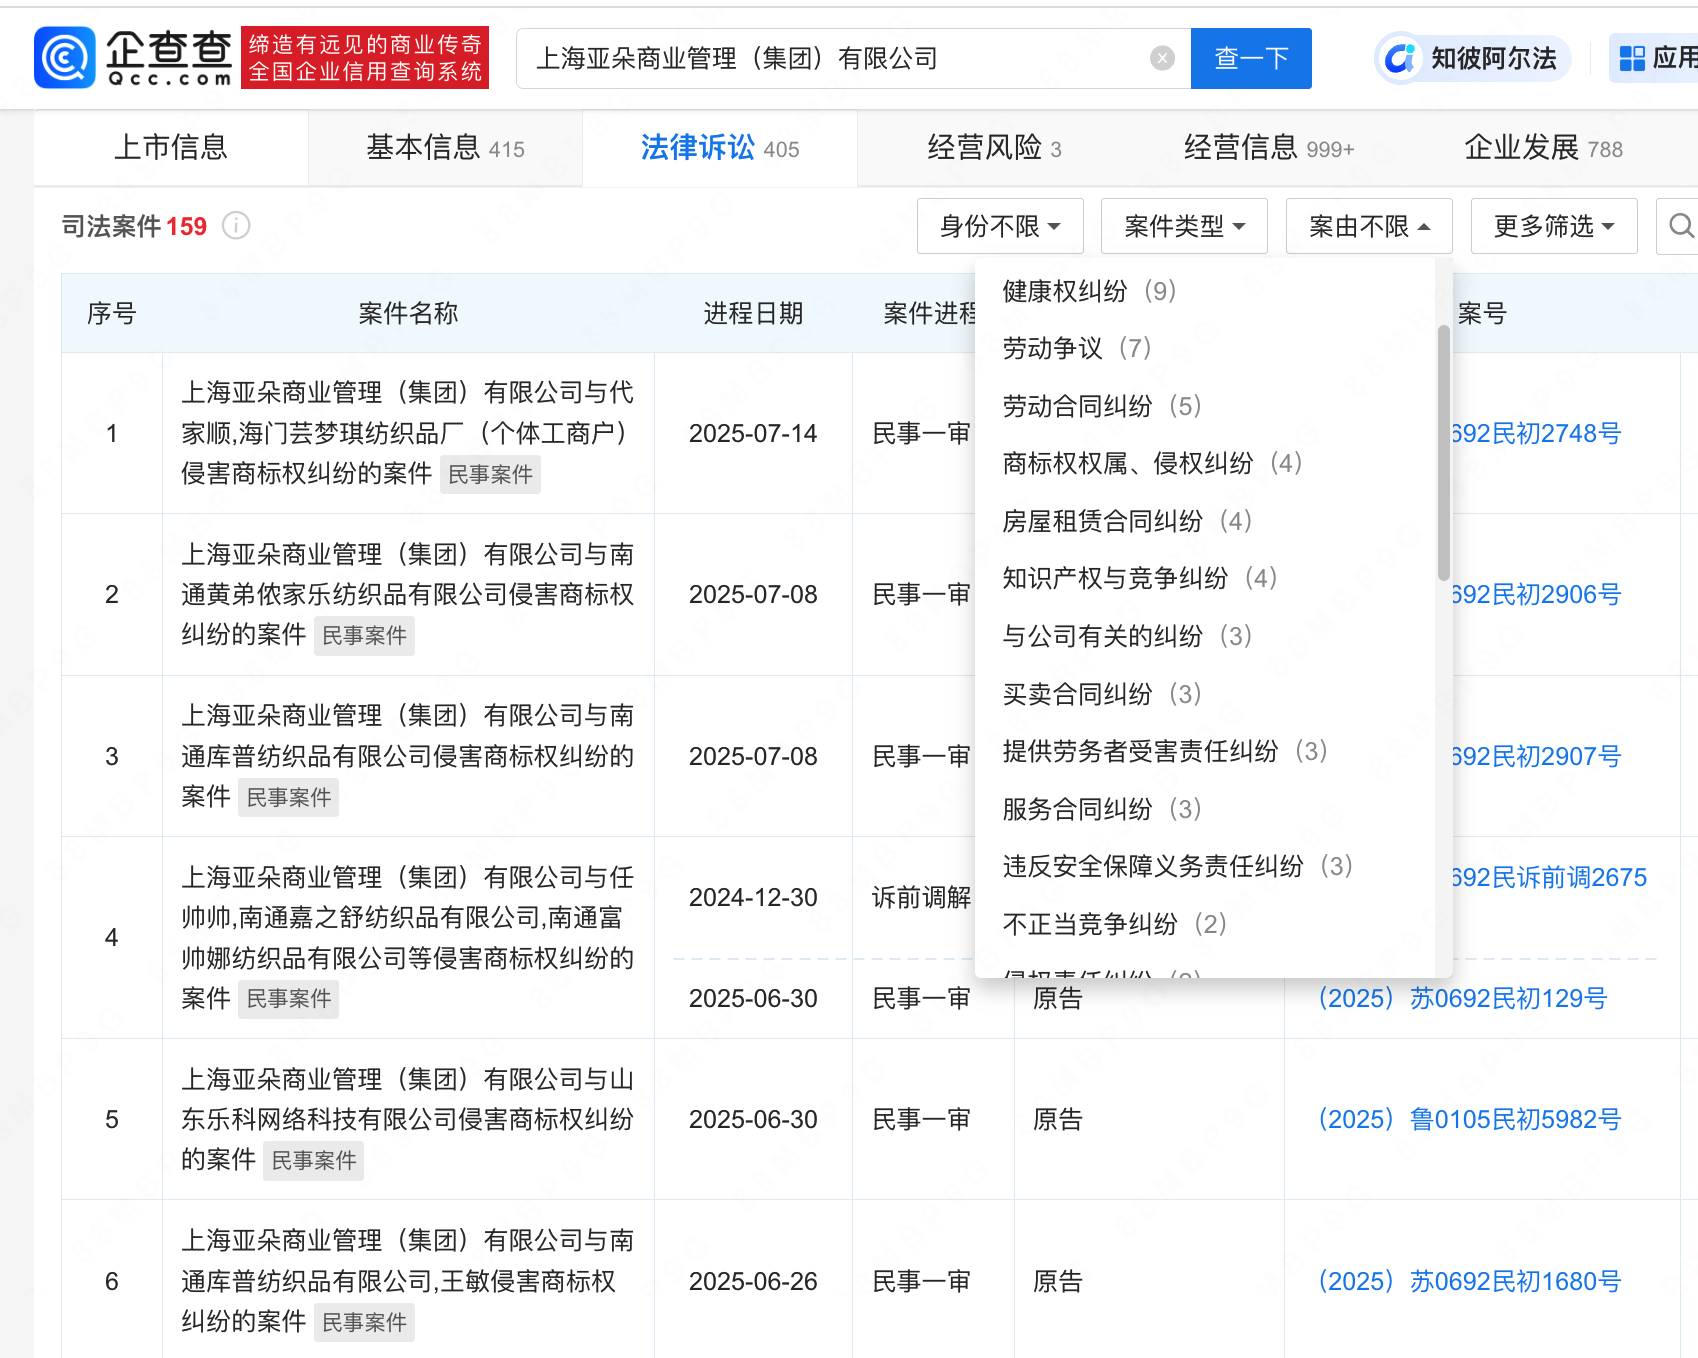Click the company name search field
This screenshot has width=1698, height=1358.
[x=830, y=59]
